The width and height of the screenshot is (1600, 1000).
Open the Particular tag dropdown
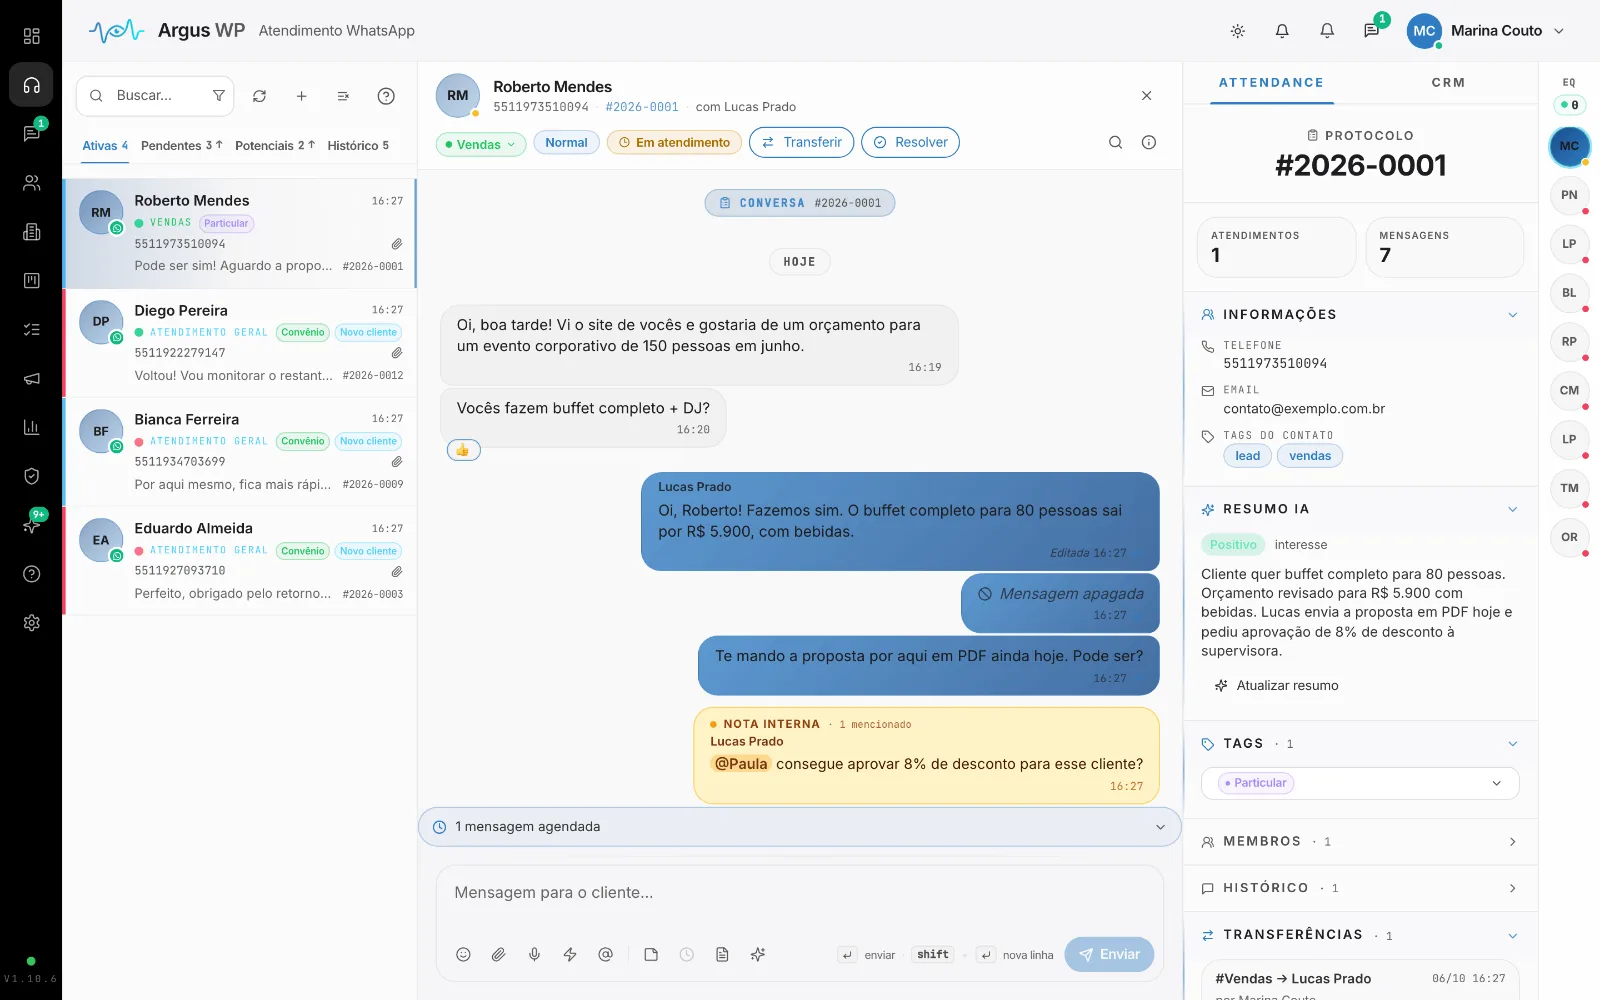1360,783
